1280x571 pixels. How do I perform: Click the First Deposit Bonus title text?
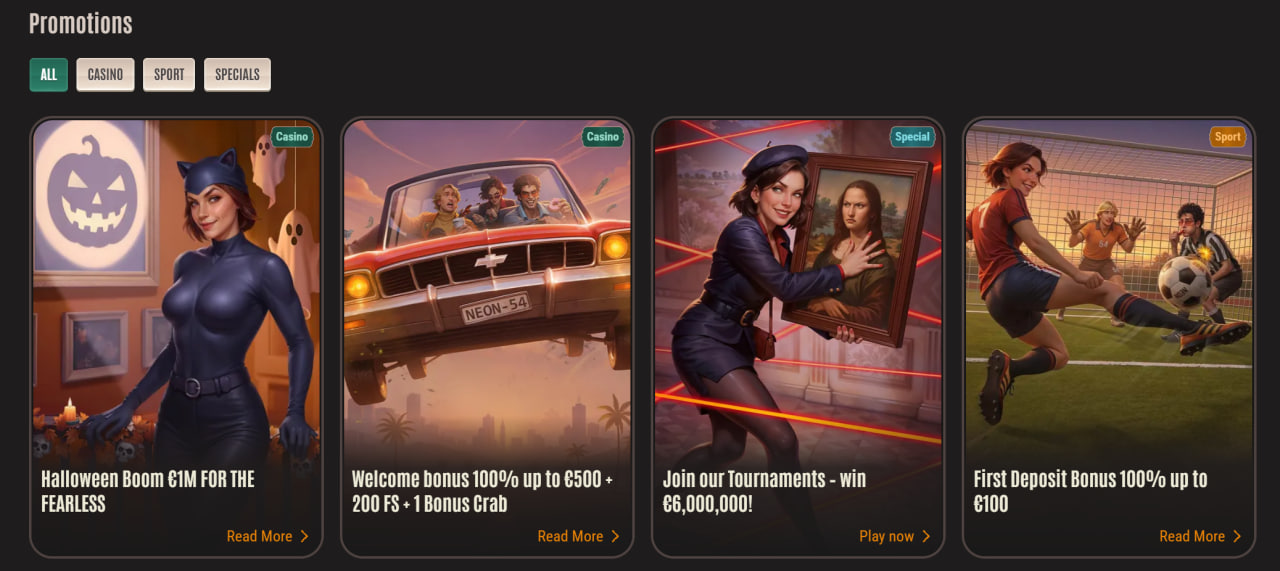coord(1090,491)
